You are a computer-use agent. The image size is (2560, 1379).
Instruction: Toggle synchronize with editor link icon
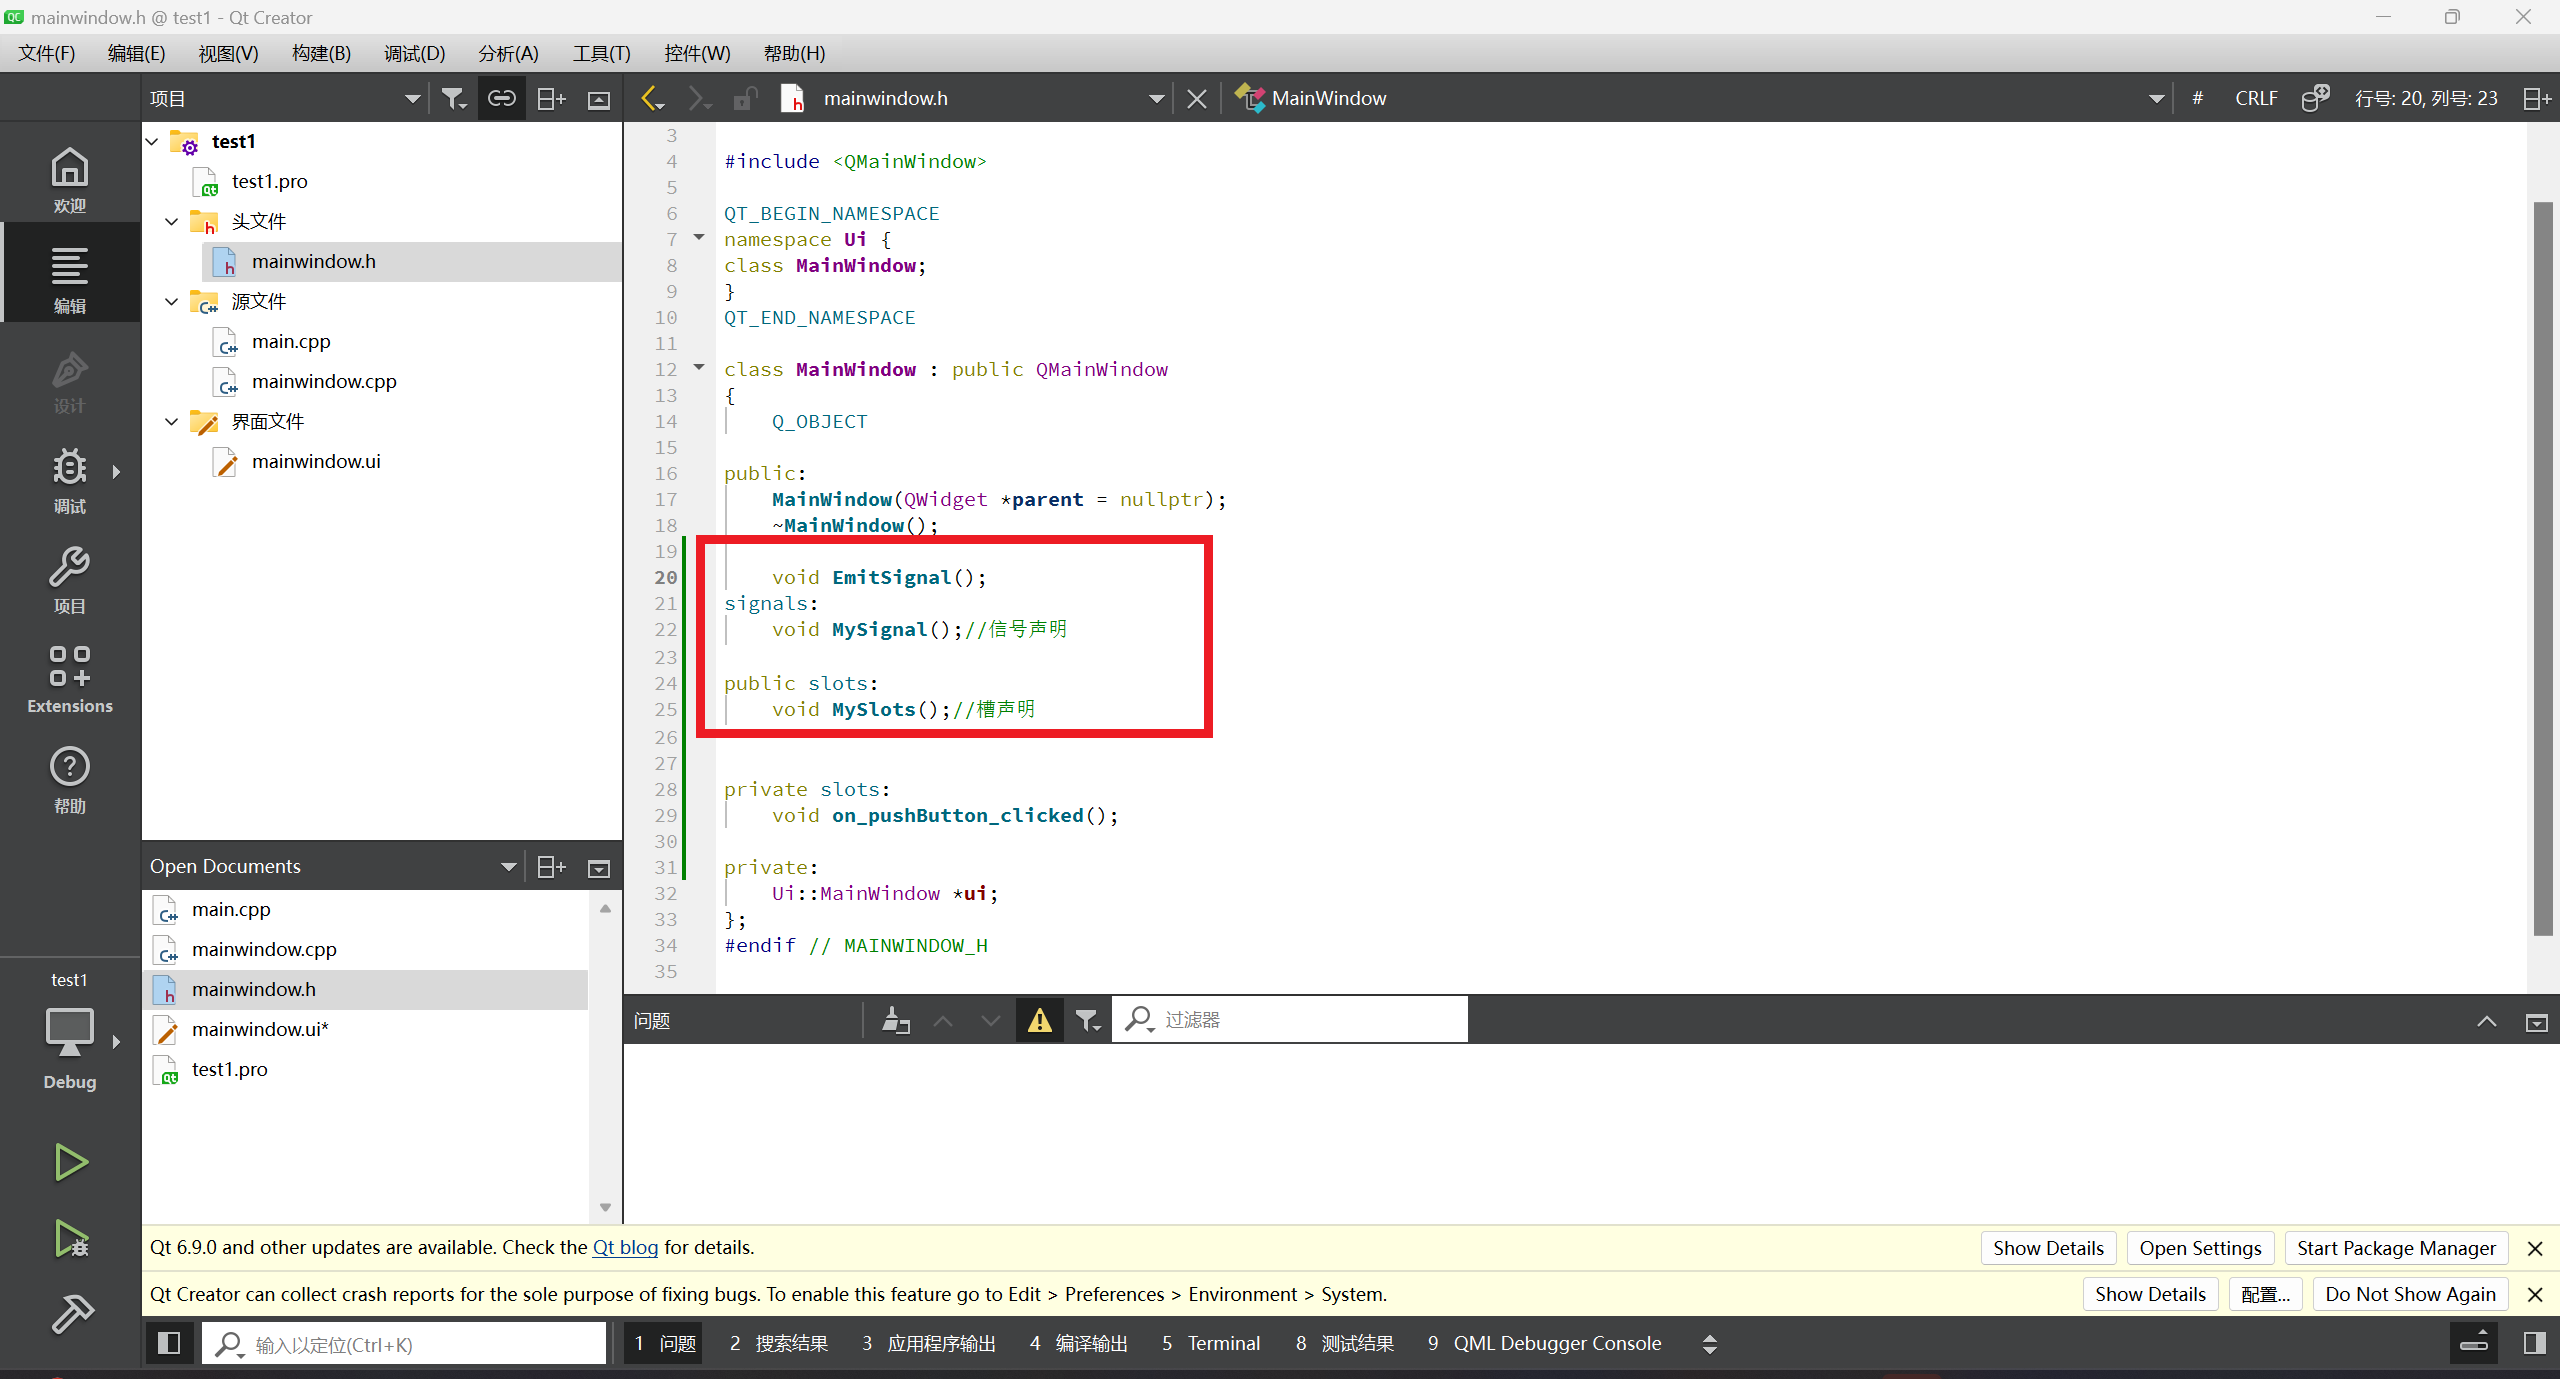point(501,98)
